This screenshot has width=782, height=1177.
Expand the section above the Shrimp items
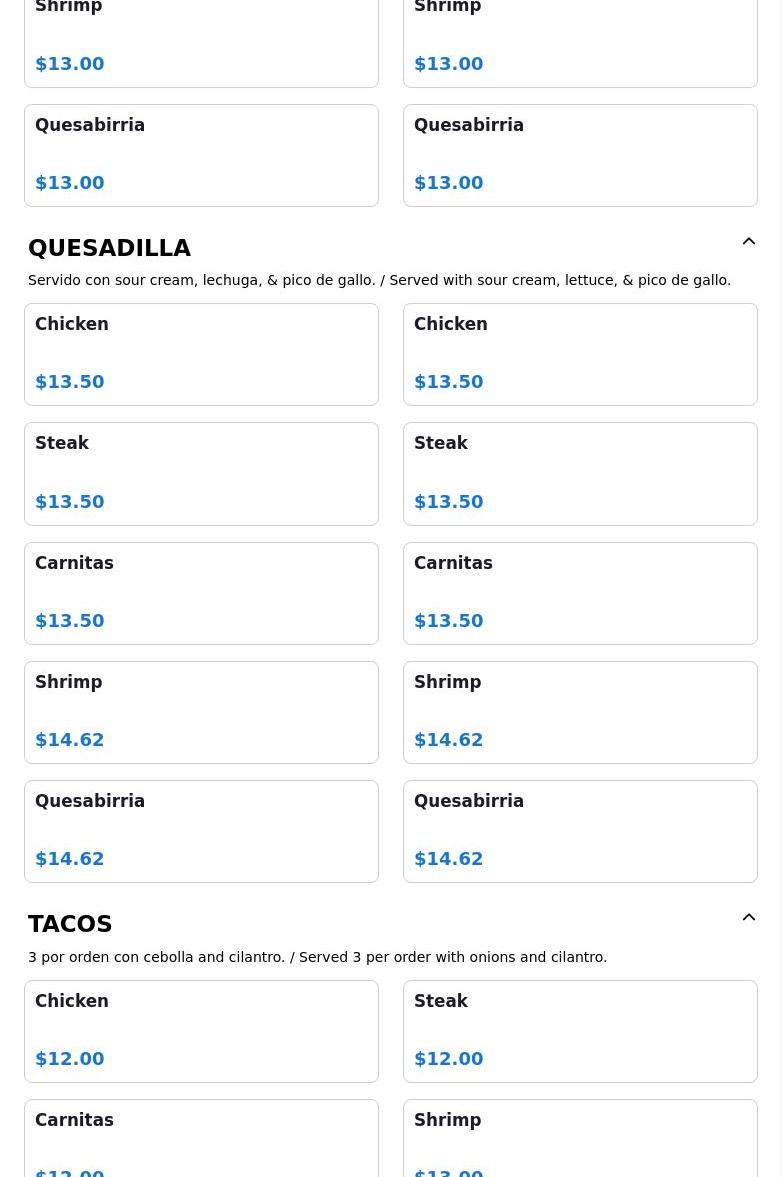click(x=749, y=241)
